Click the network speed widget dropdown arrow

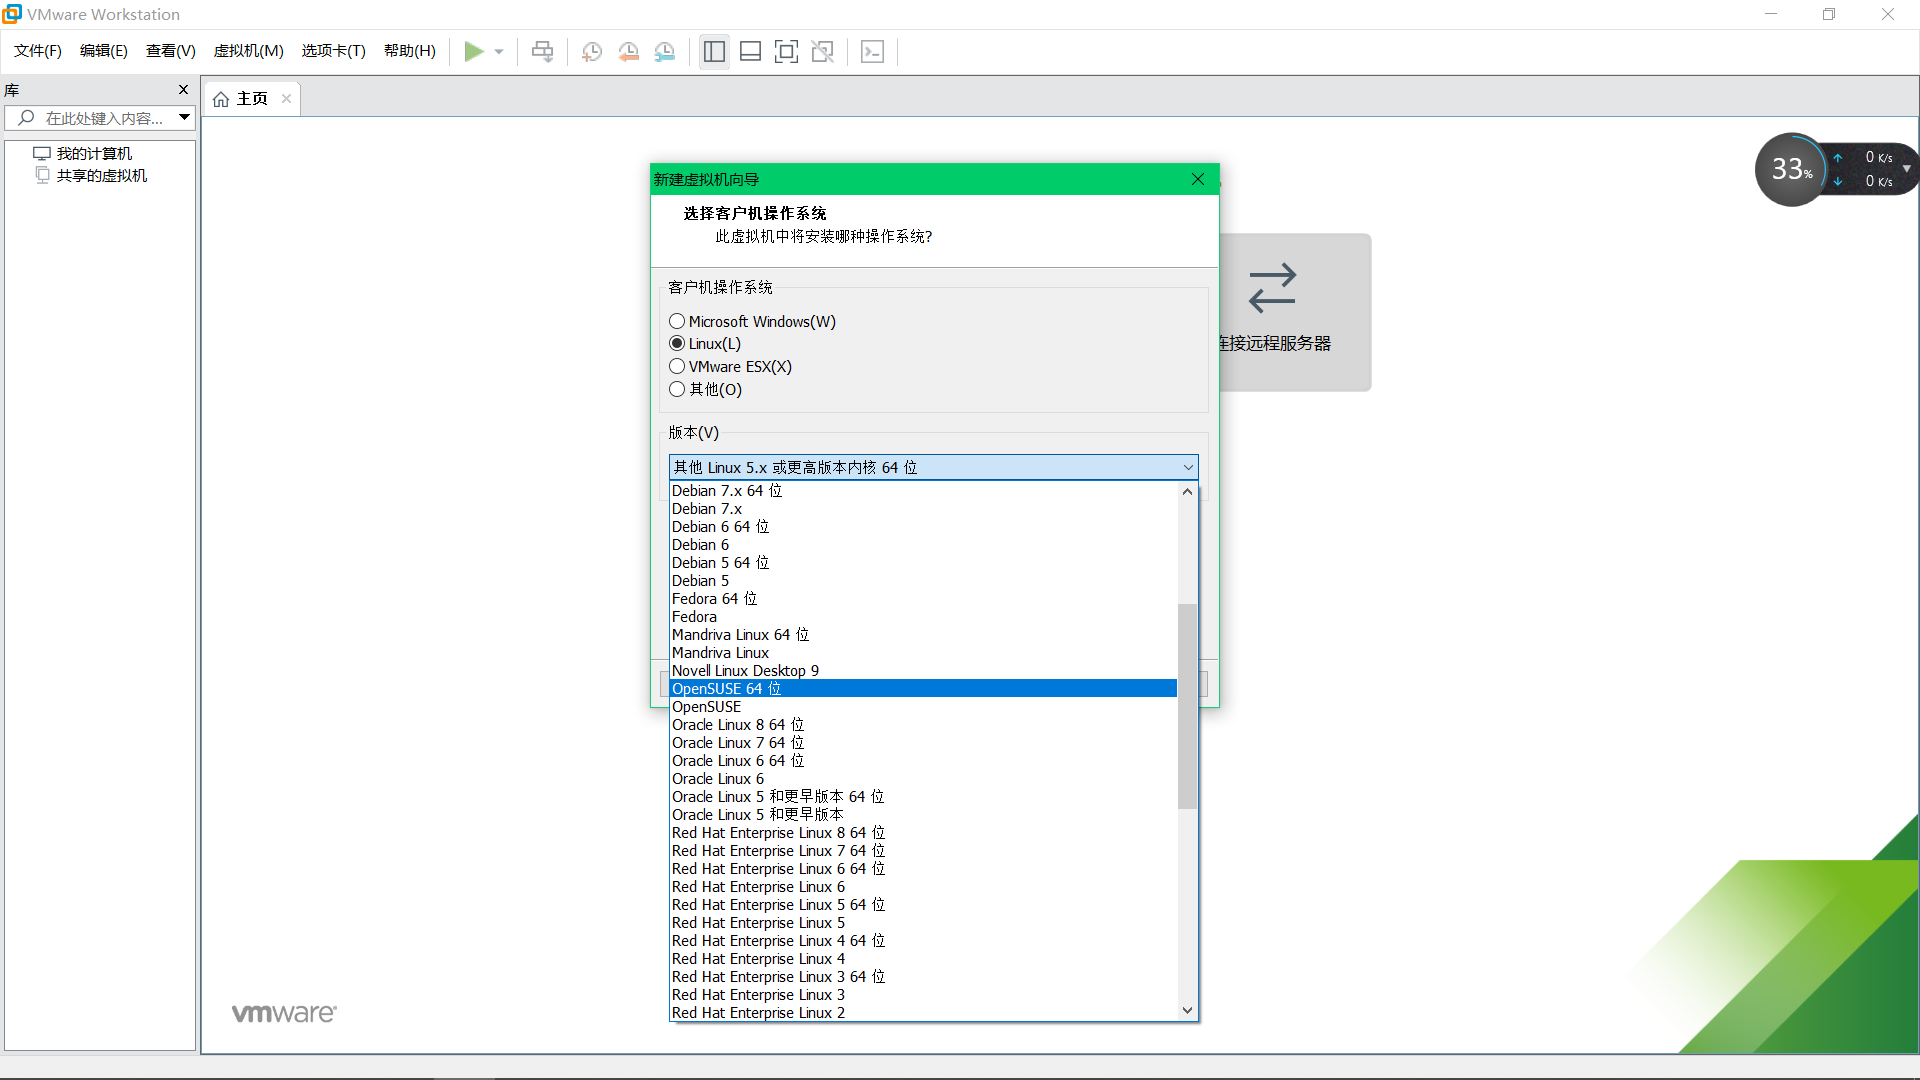tap(1907, 169)
